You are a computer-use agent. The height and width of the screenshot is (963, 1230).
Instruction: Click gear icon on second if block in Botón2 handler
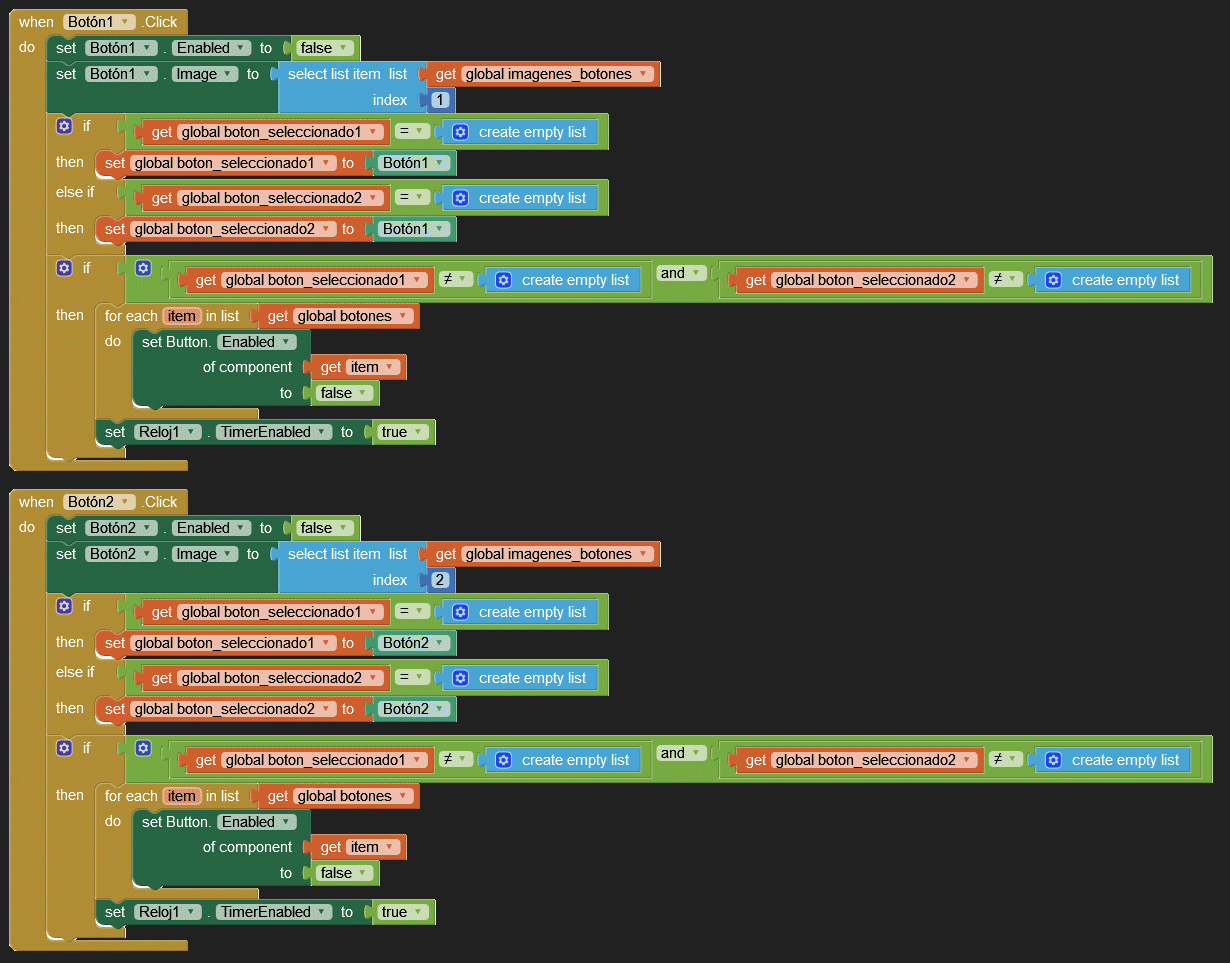(x=65, y=748)
